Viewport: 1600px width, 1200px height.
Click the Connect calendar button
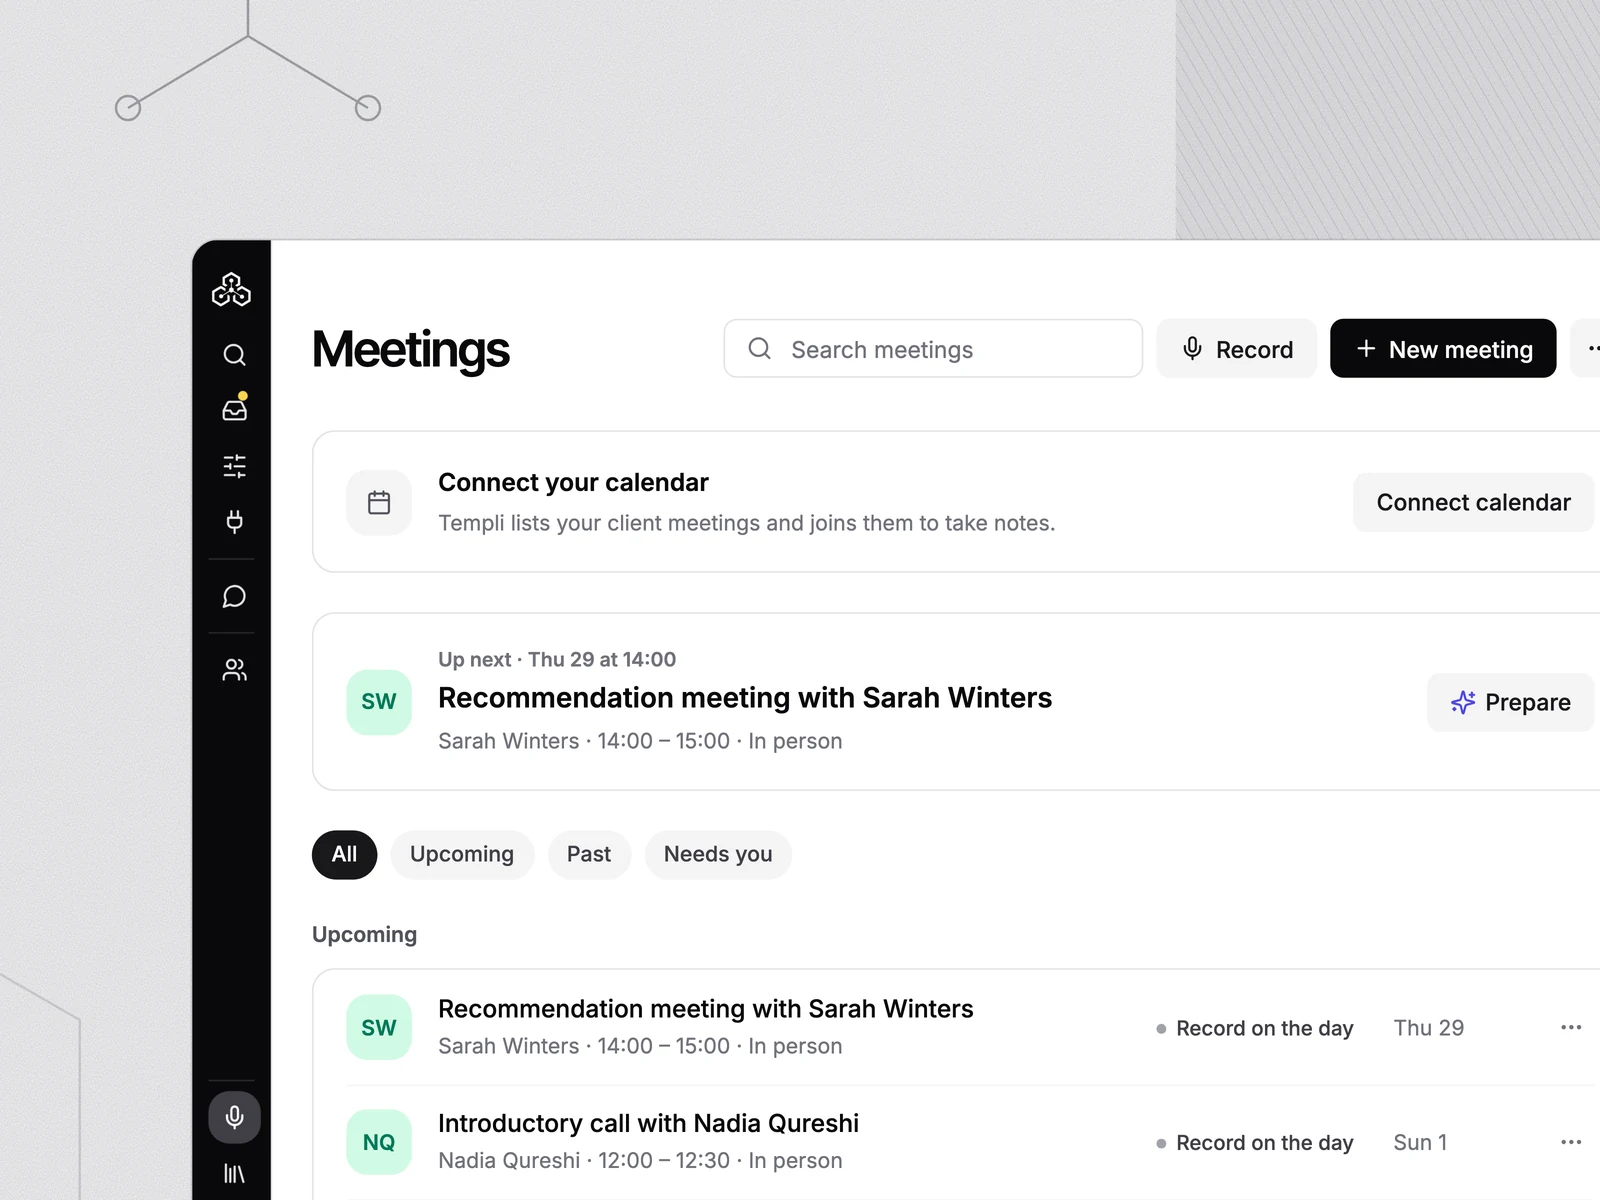click(x=1473, y=502)
